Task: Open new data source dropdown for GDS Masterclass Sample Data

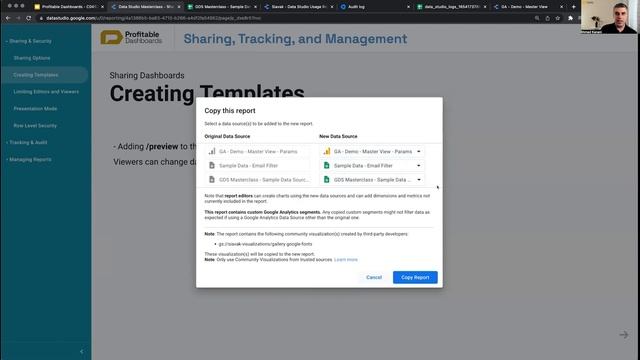Action: pyautogui.click(x=419, y=180)
